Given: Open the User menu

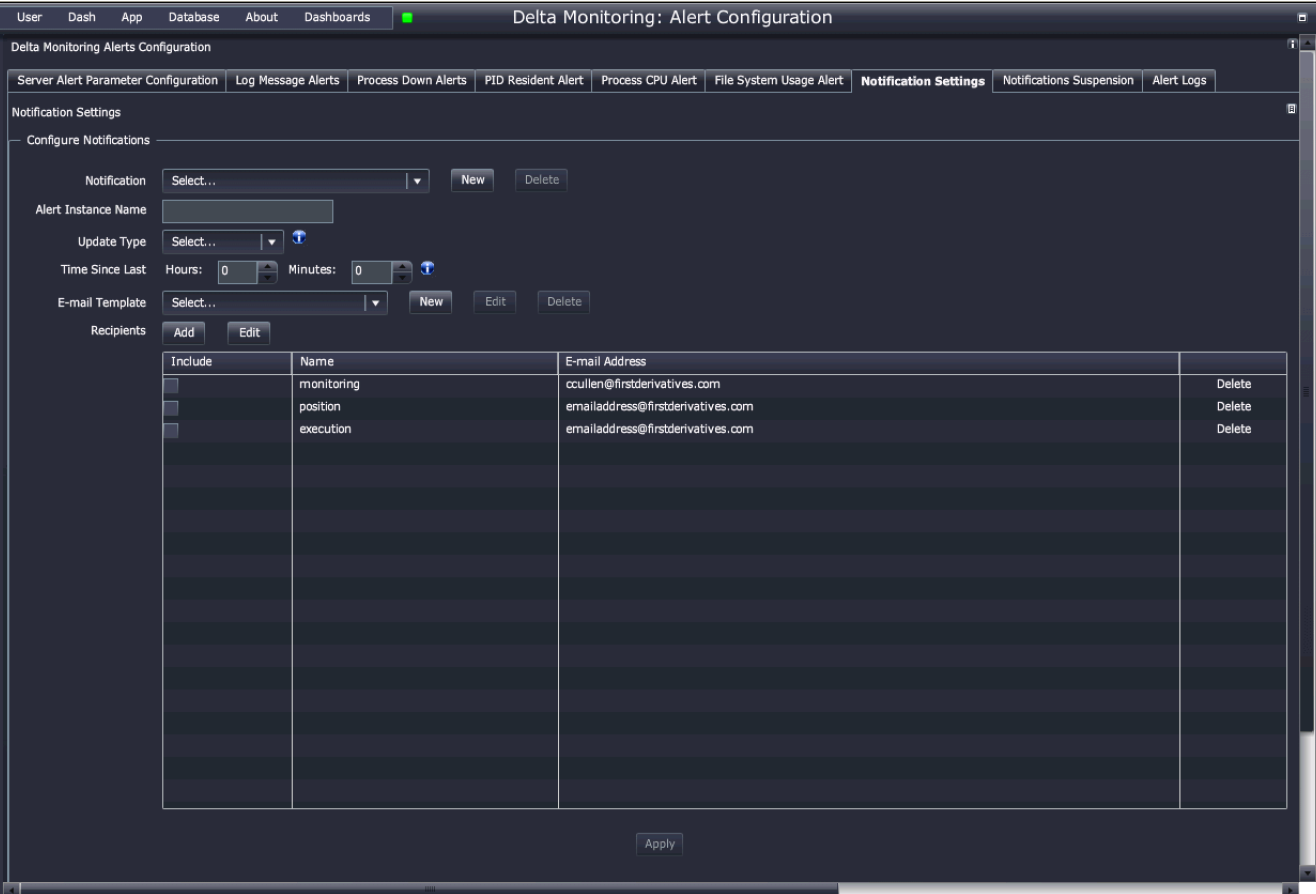Looking at the screenshot, I should tap(29, 17).
